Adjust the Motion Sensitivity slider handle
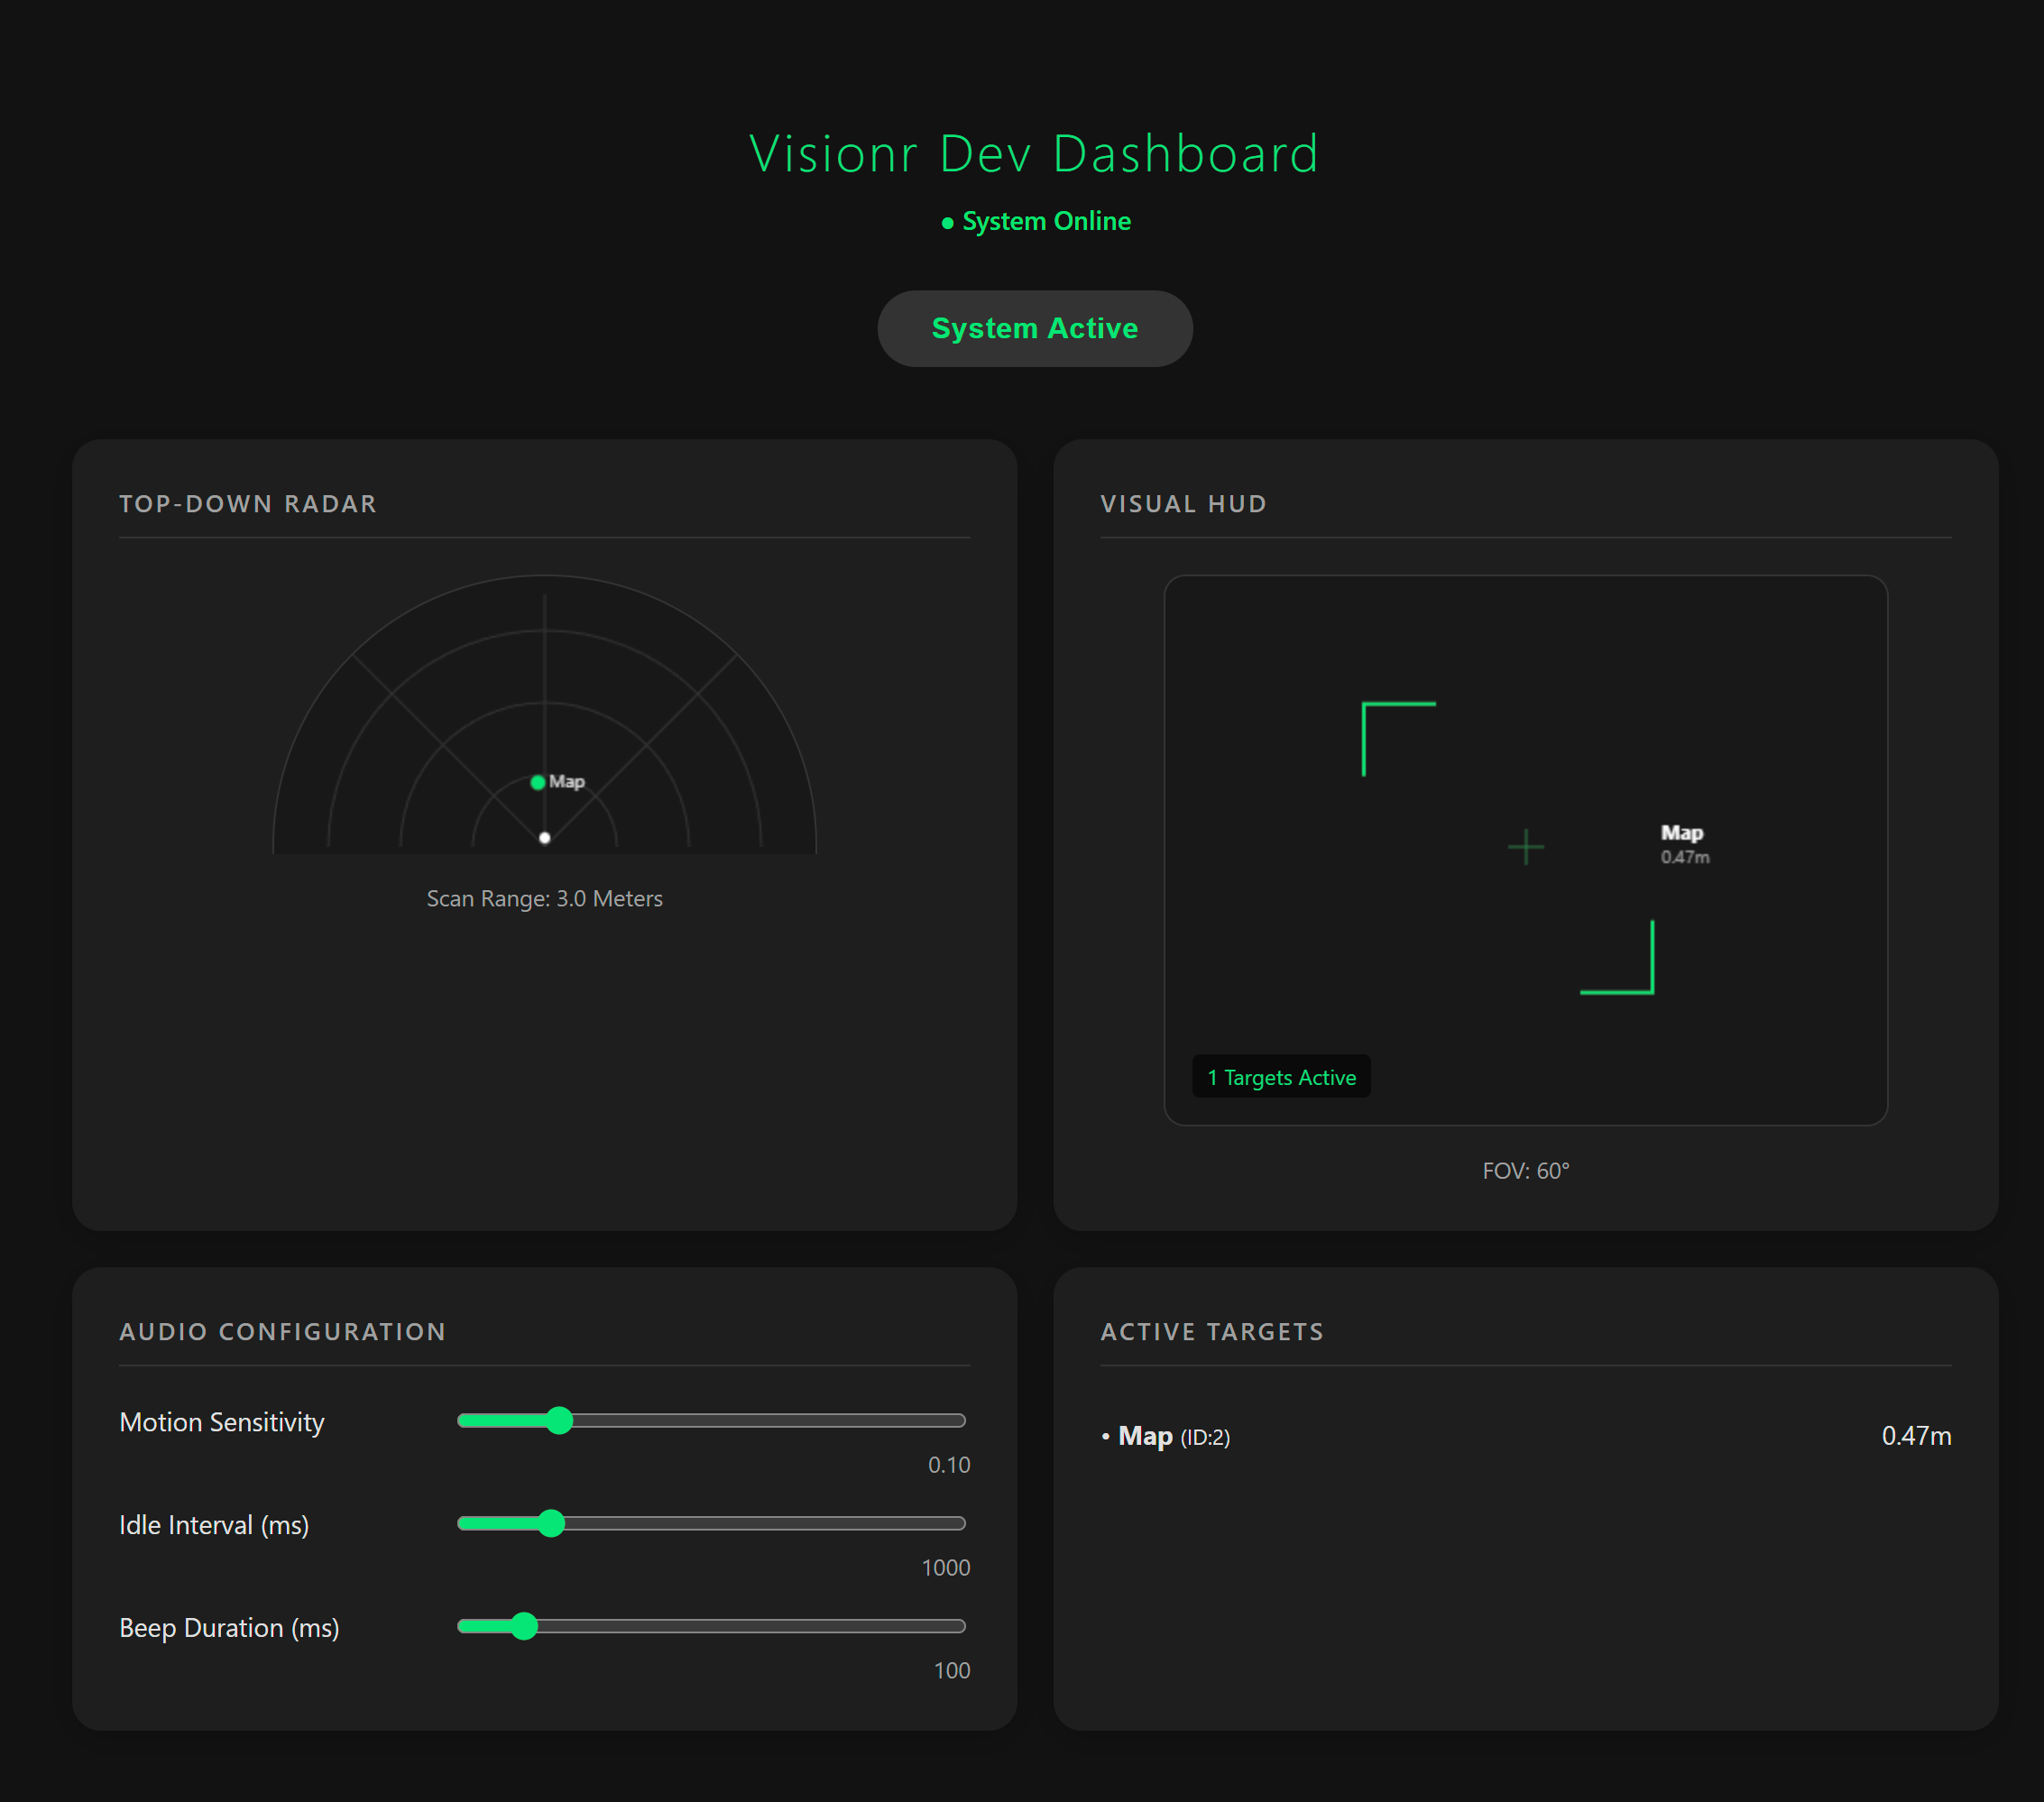 click(x=560, y=1420)
